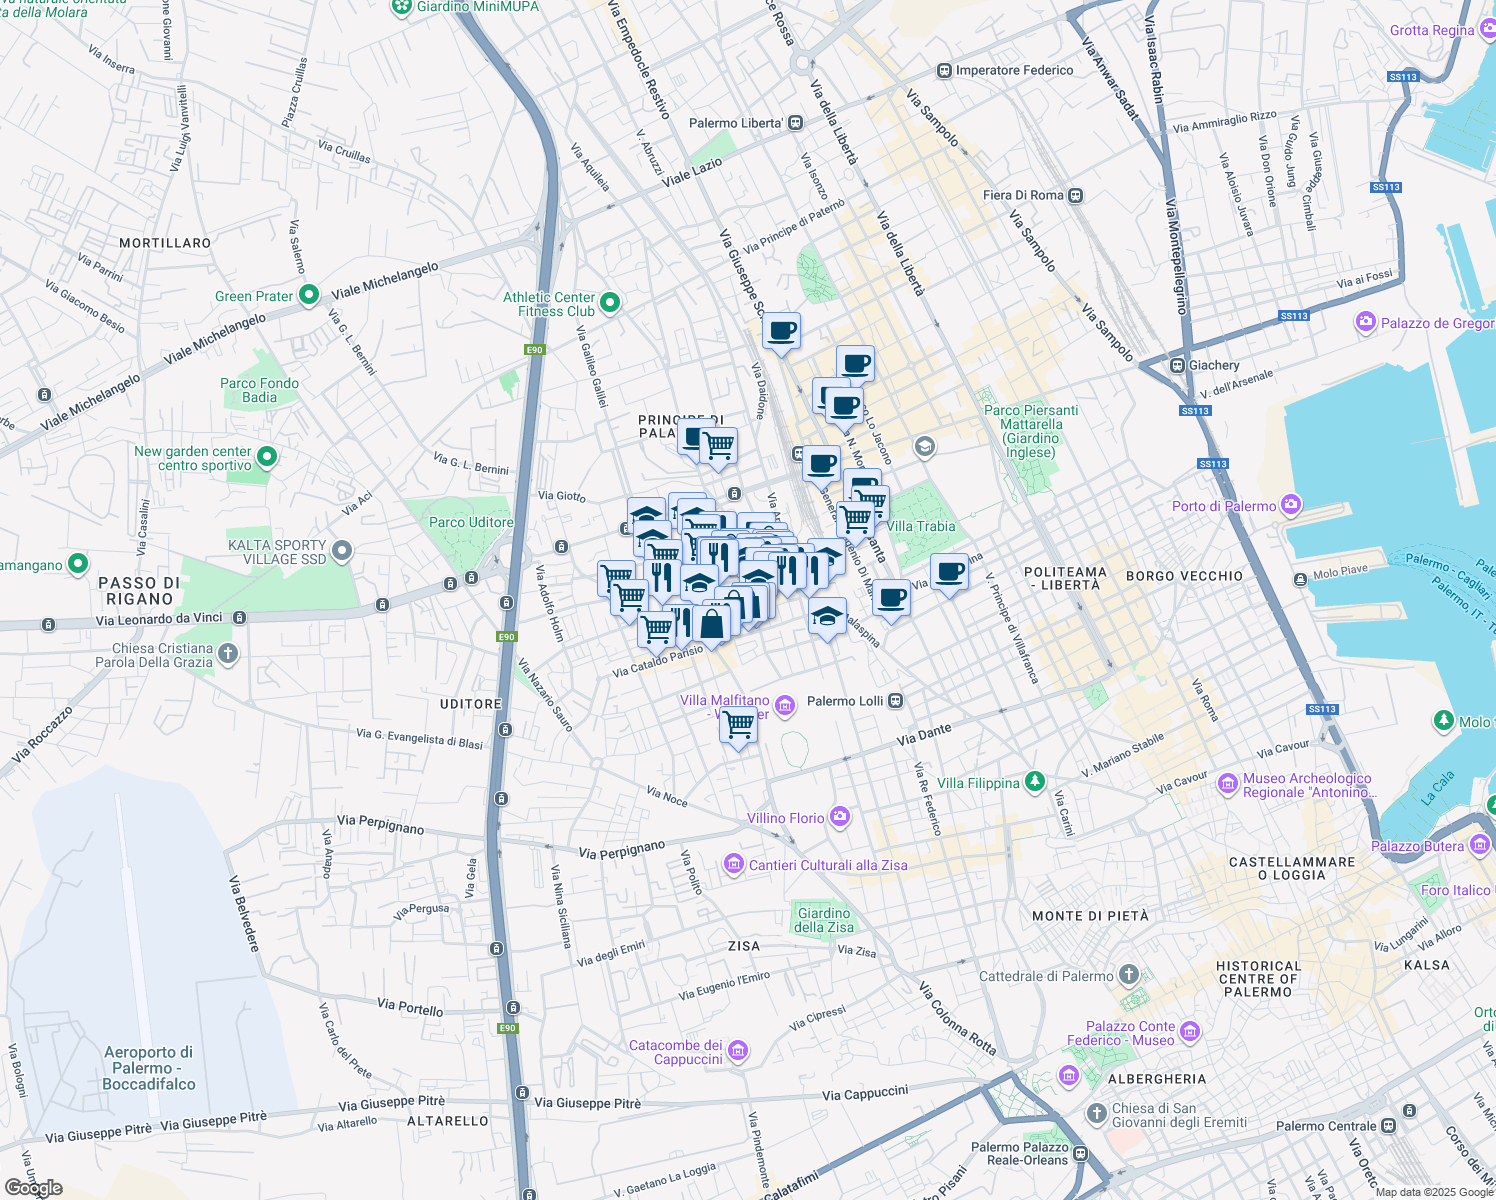Viewport: 1496px width, 1200px height.
Task: Select the Imperatore Federico transit stop icon
Action: click(x=942, y=70)
